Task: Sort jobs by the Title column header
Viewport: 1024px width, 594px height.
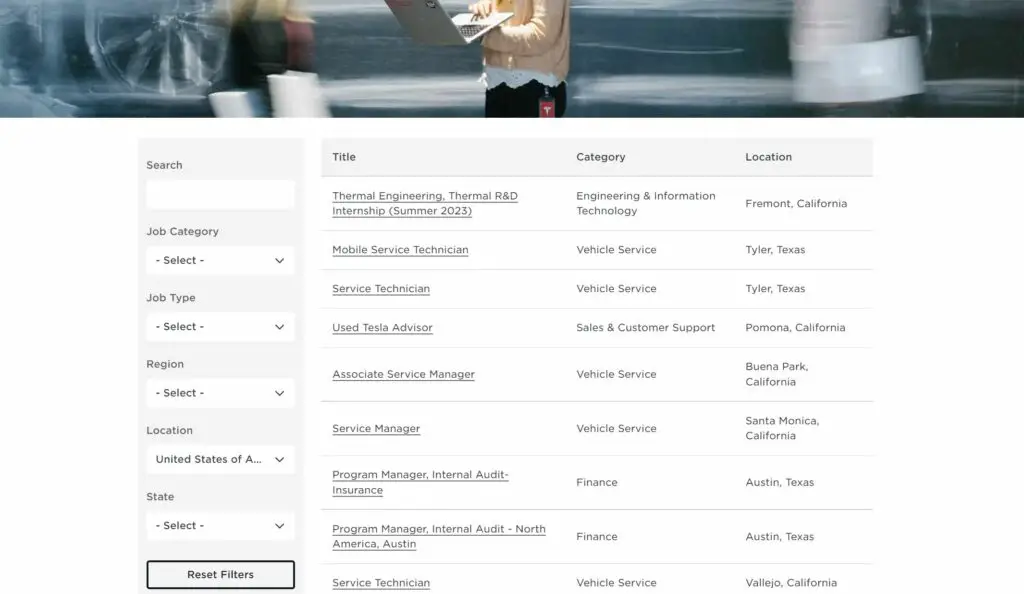Action: pos(343,157)
